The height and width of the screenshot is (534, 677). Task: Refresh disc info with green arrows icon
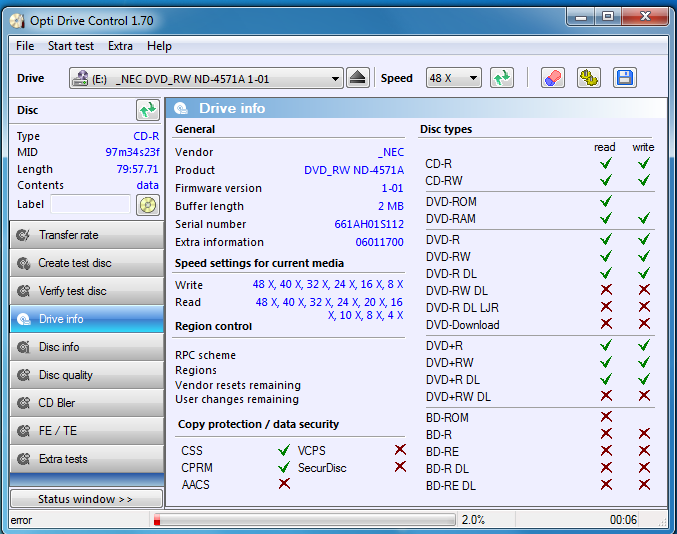pos(148,110)
